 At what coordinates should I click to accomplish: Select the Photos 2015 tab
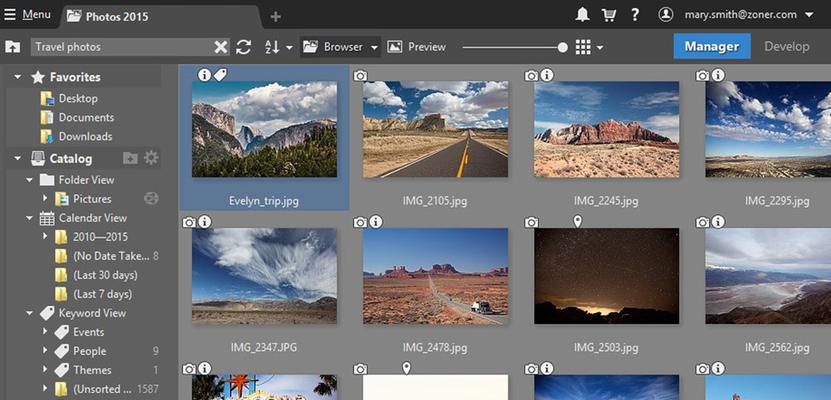[x=162, y=16]
